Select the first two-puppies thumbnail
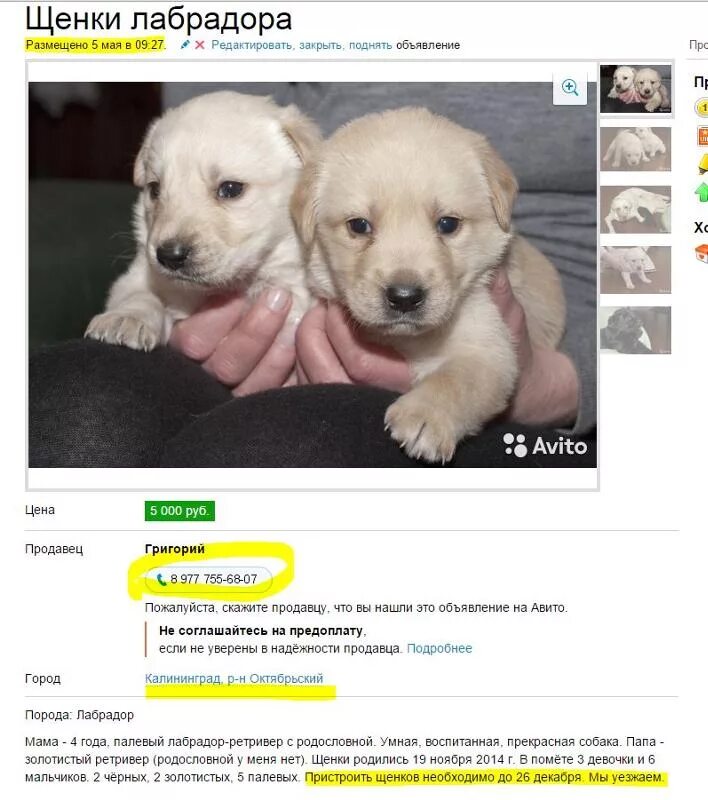 click(x=636, y=89)
